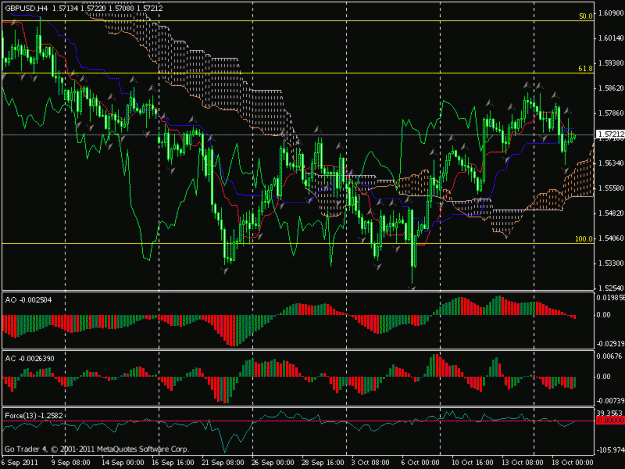Click the AC -0.0026390 indicator label
This screenshot has width=625, height=469.
click(29, 359)
